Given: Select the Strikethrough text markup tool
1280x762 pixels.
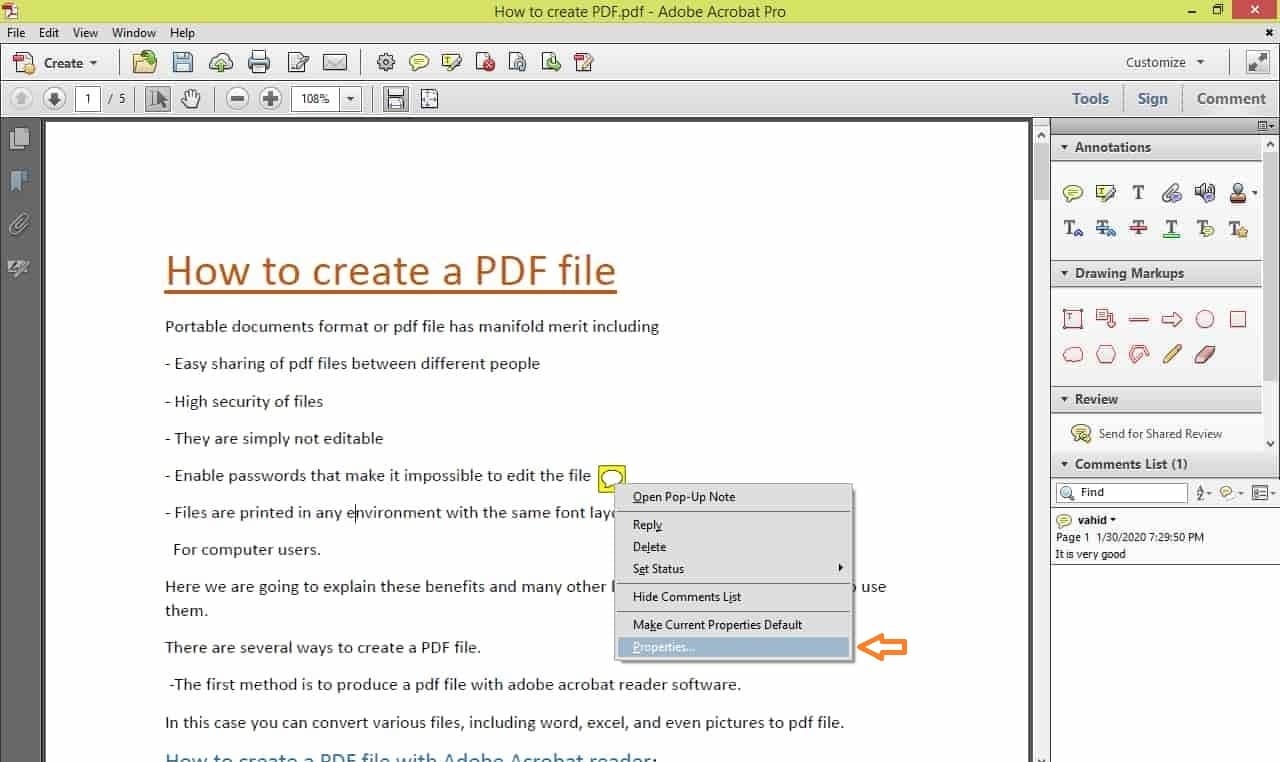Looking at the screenshot, I should 1137,228.
